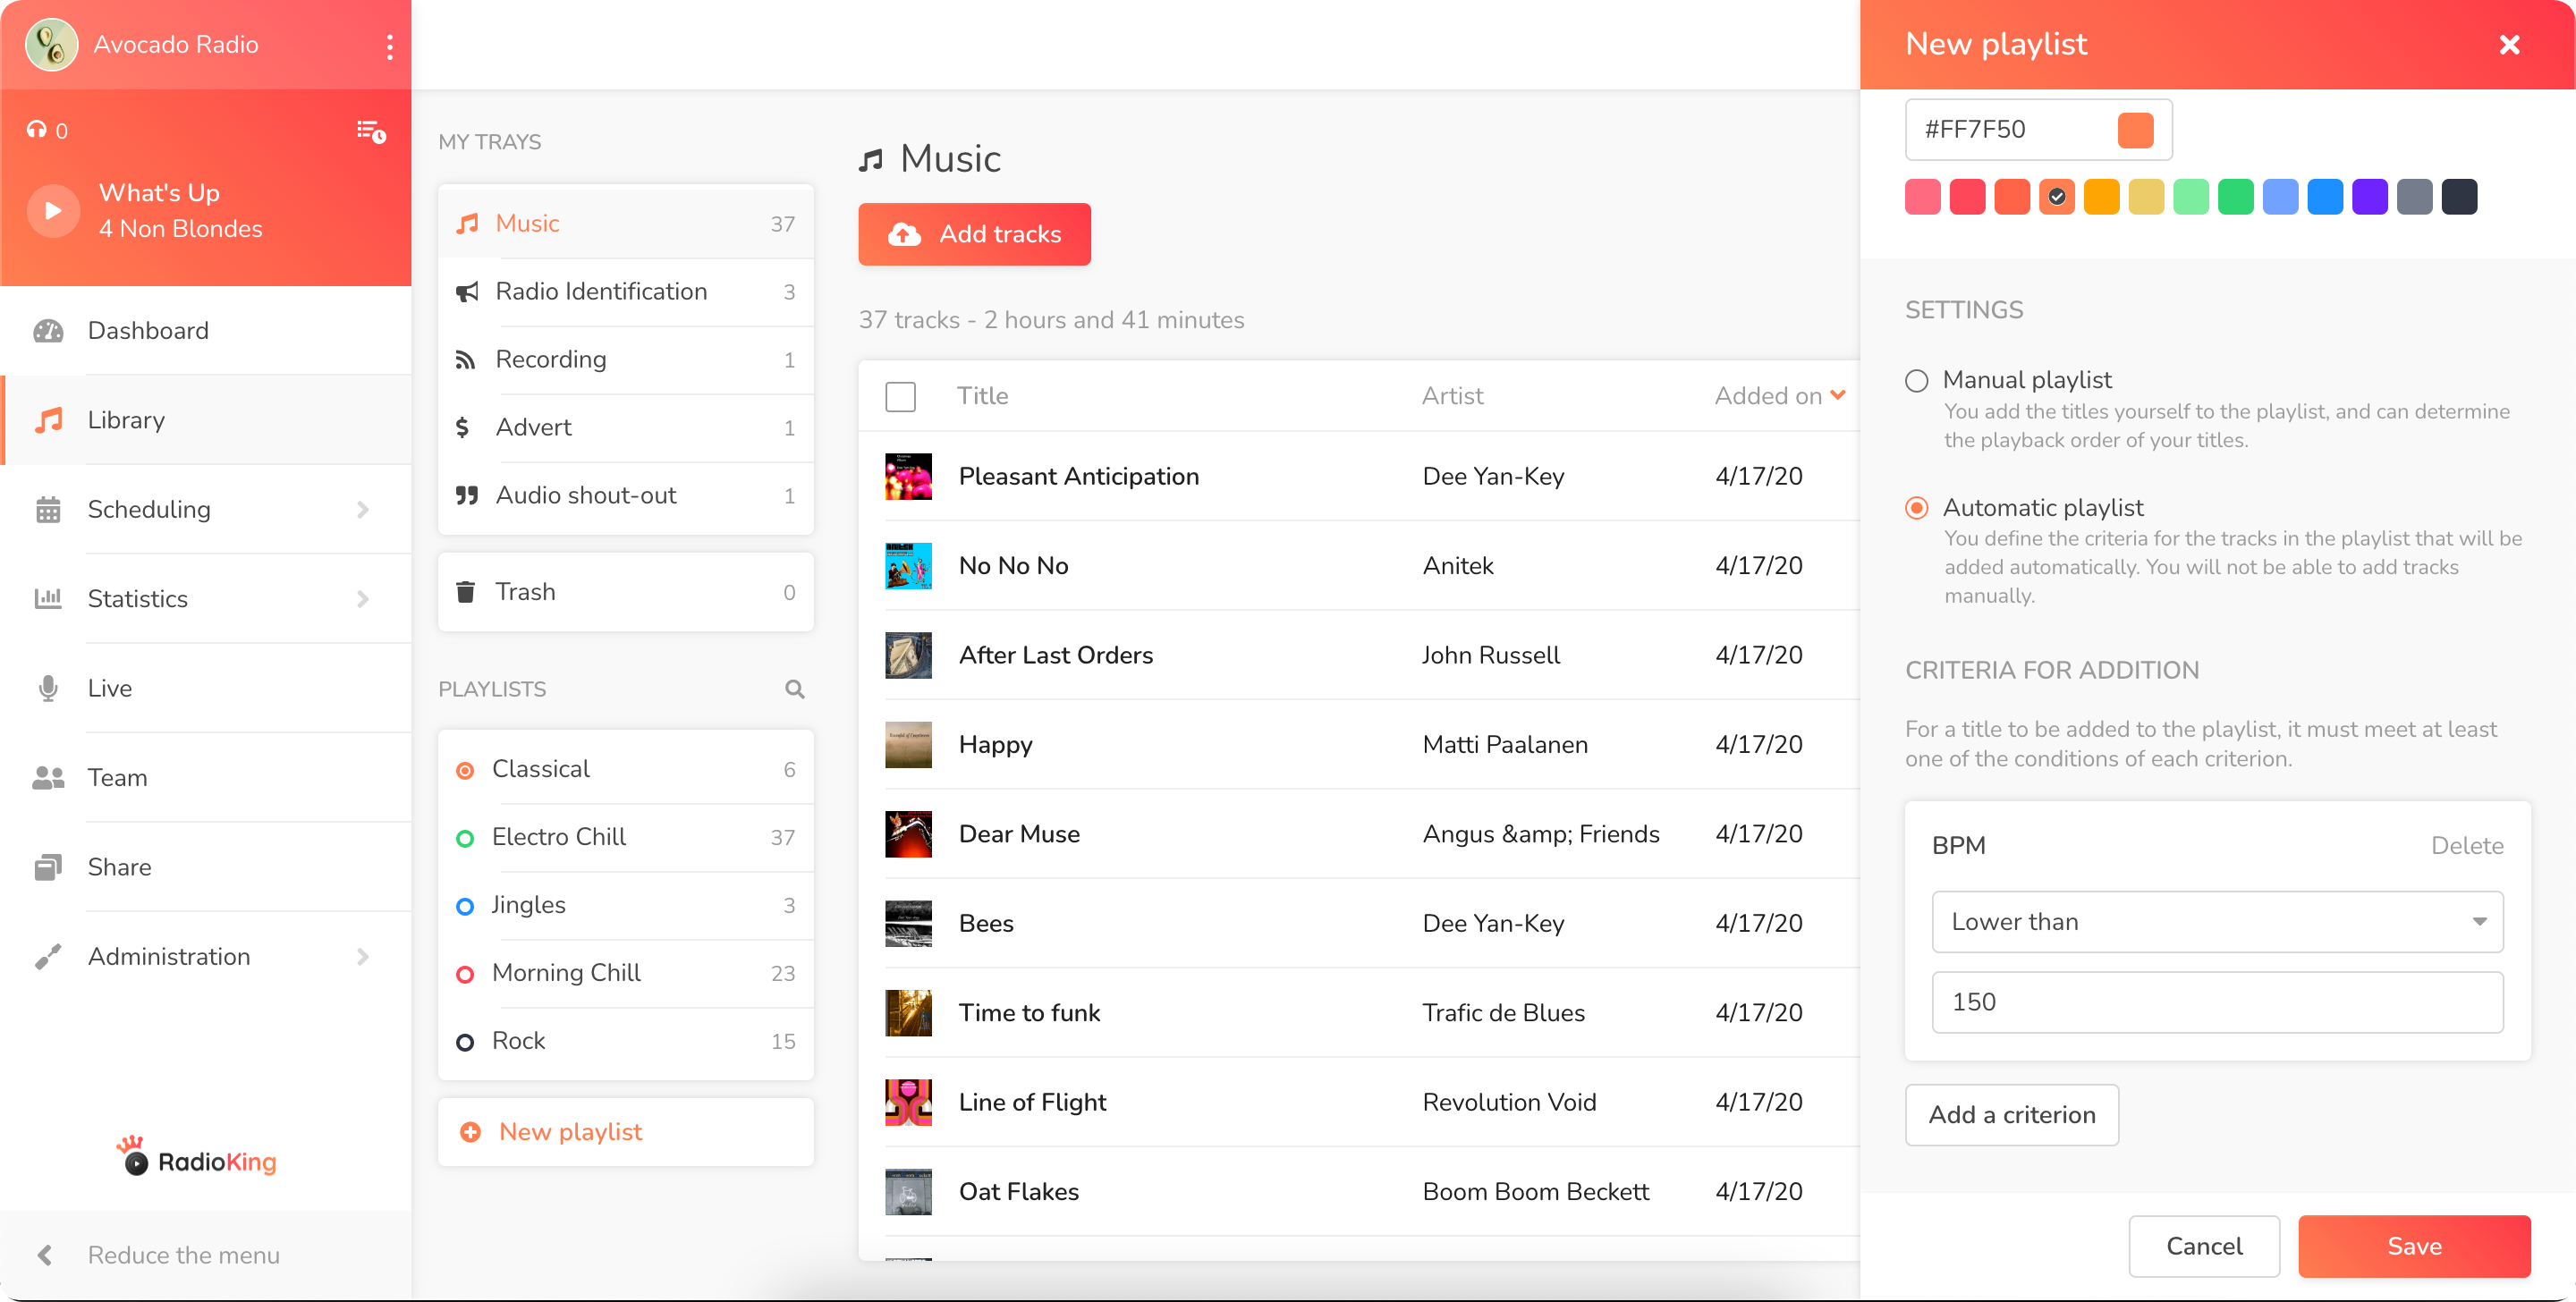Image resolution: width=2576 pixels, height=1302 pixels.
Task: Click the Trash bin icon
Action: click(x=466, y=592)
